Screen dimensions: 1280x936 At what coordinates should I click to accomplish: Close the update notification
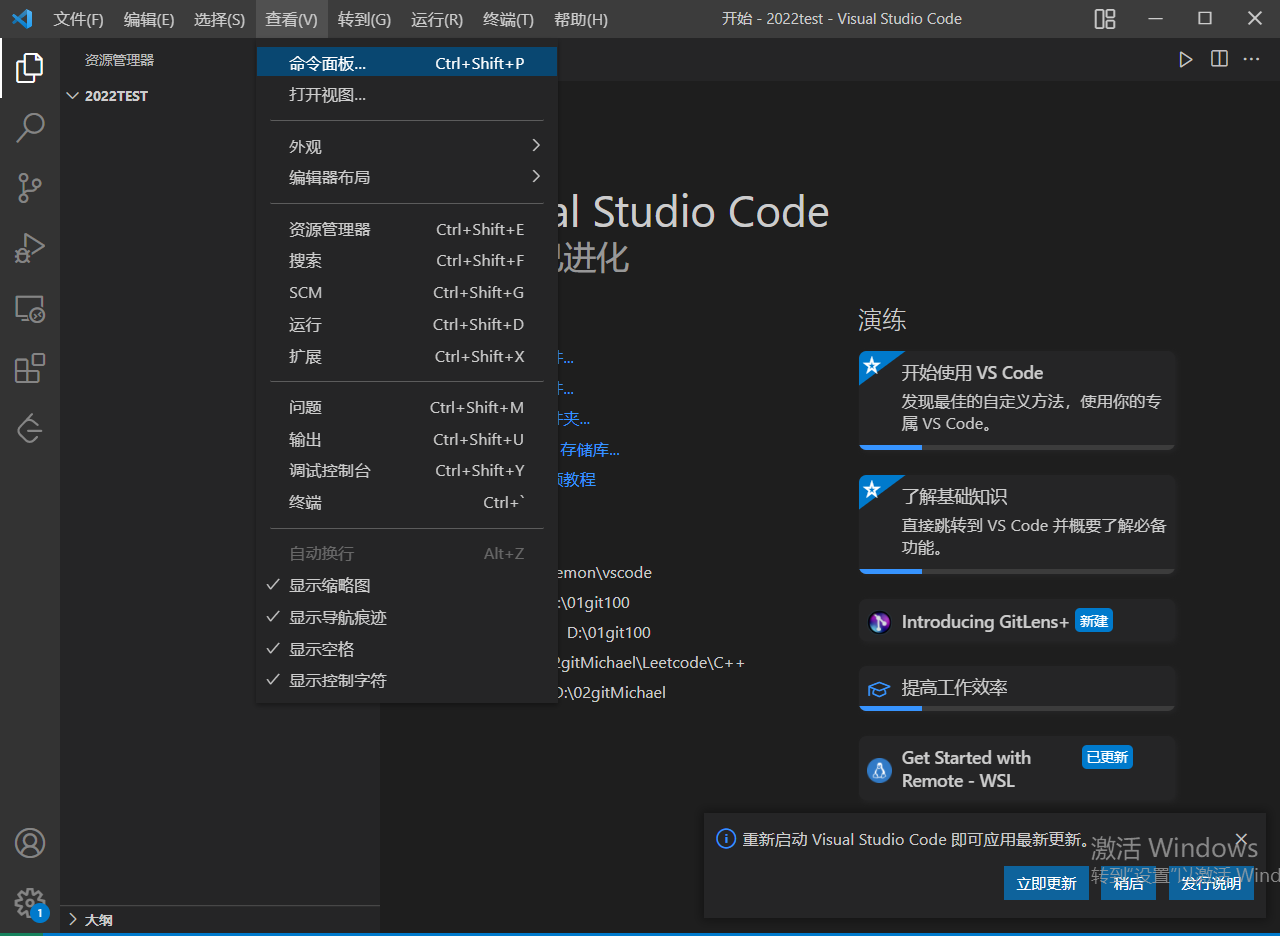tap(1241, 839)
